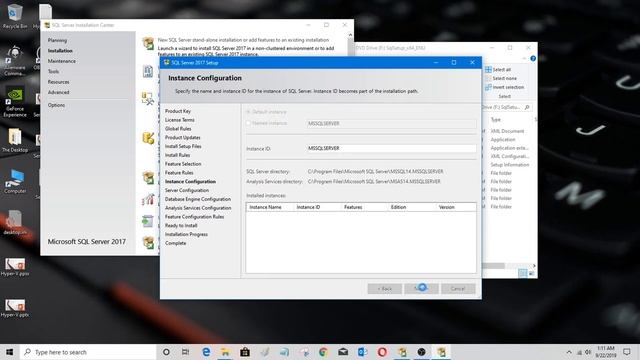The image size is (640, 360).
Task: Select the Default instance radio button
Action: coord(248,112)
